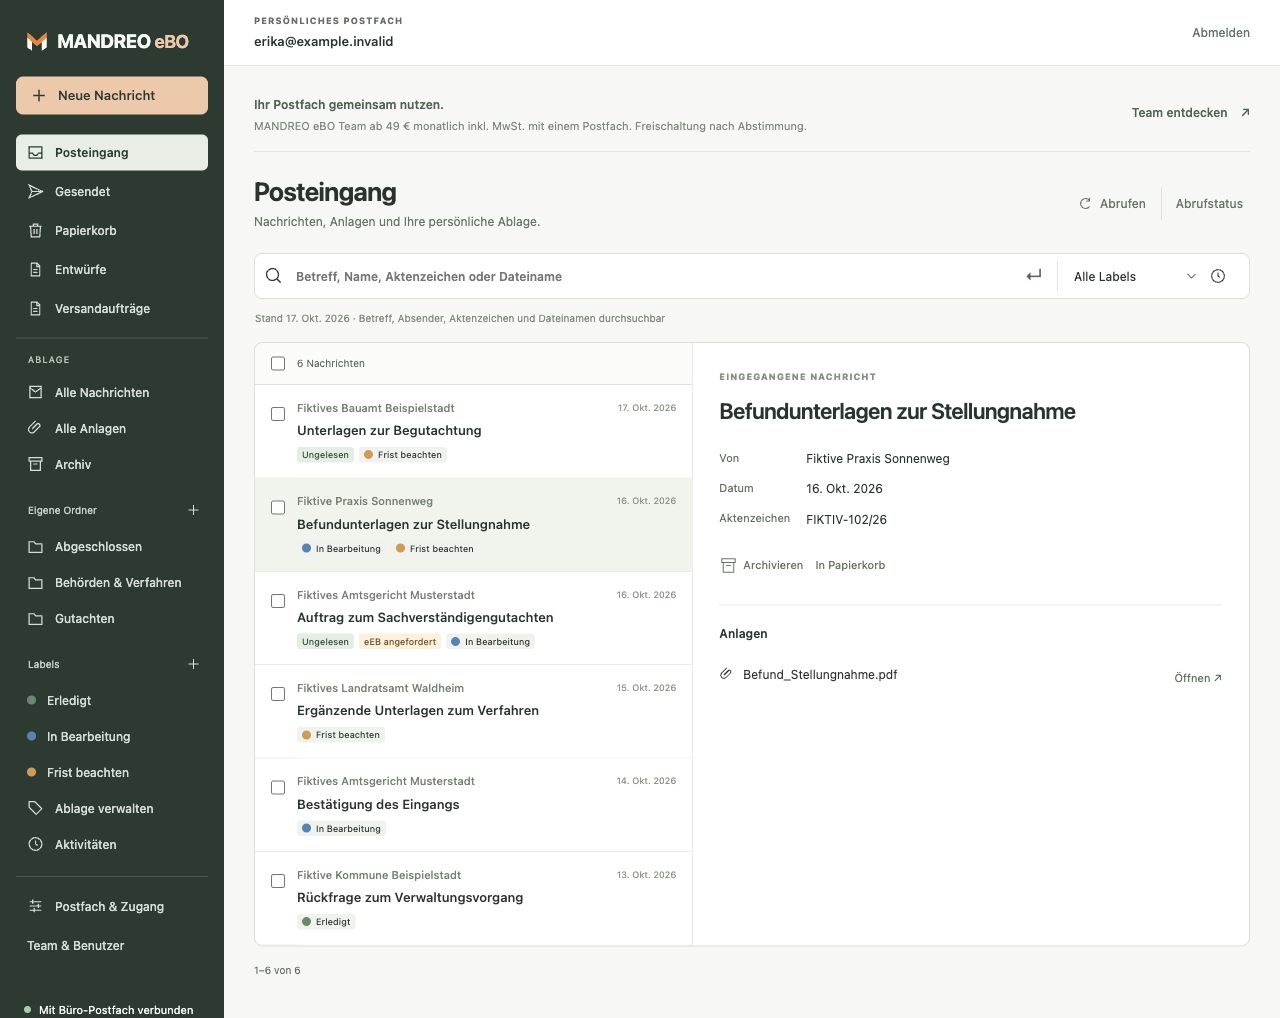Toggle the select-all checkbox beside 6 Nachrichten

click(278, 363)
